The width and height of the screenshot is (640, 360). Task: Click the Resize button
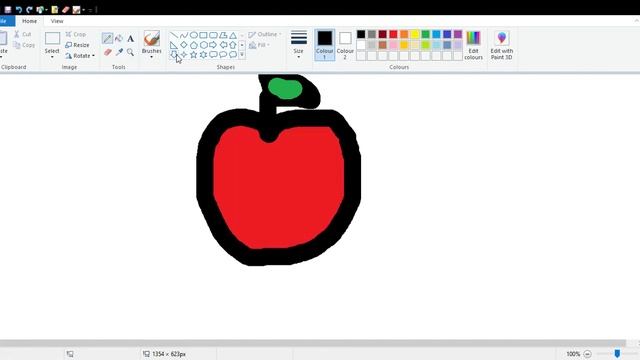coord(77,45)
